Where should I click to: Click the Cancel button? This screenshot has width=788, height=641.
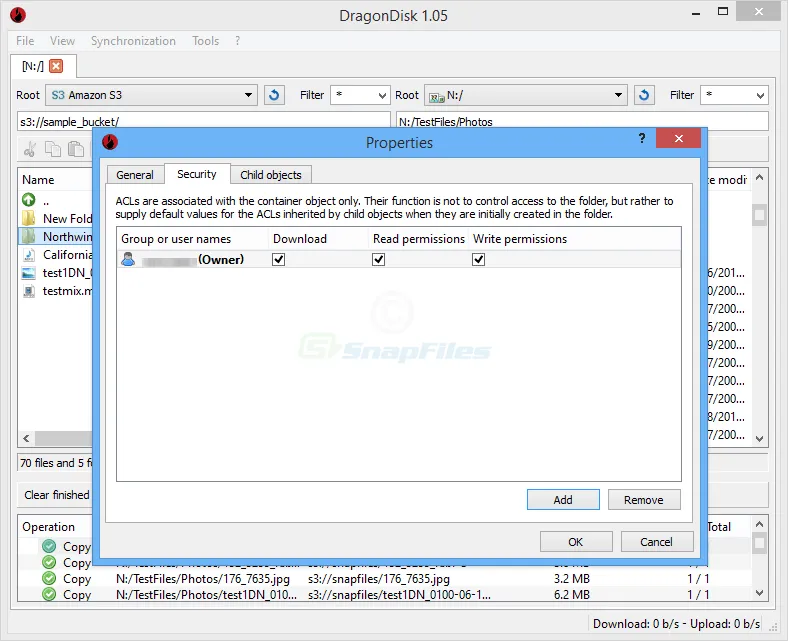(657, 542)
